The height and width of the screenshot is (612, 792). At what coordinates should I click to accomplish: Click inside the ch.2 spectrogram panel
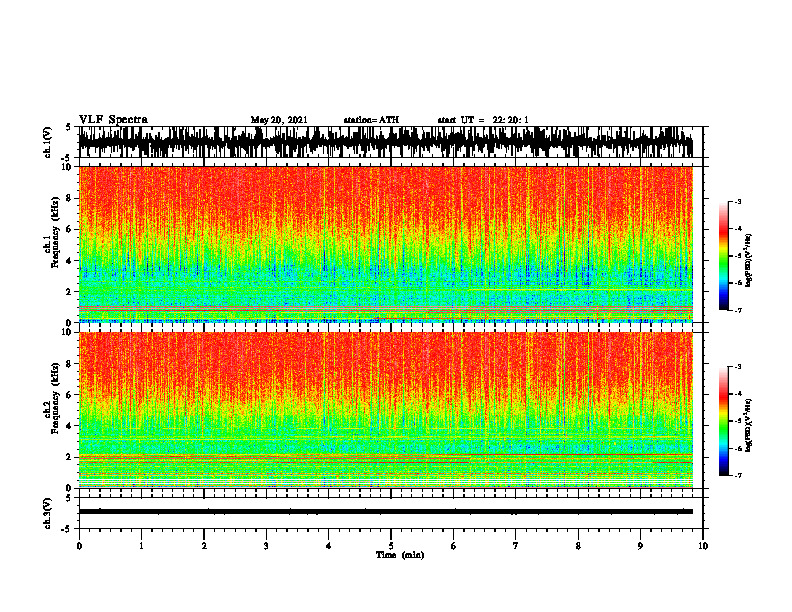386,410
